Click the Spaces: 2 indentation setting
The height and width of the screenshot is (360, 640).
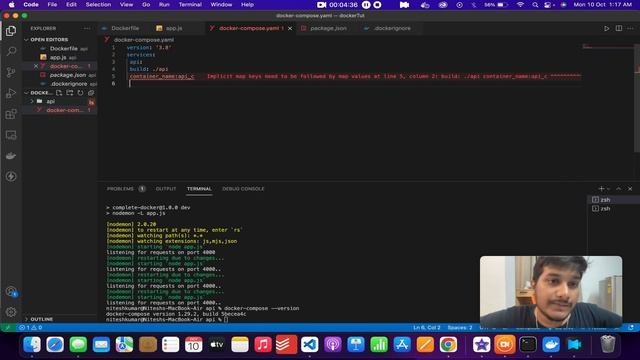click(x=460, y=327)
